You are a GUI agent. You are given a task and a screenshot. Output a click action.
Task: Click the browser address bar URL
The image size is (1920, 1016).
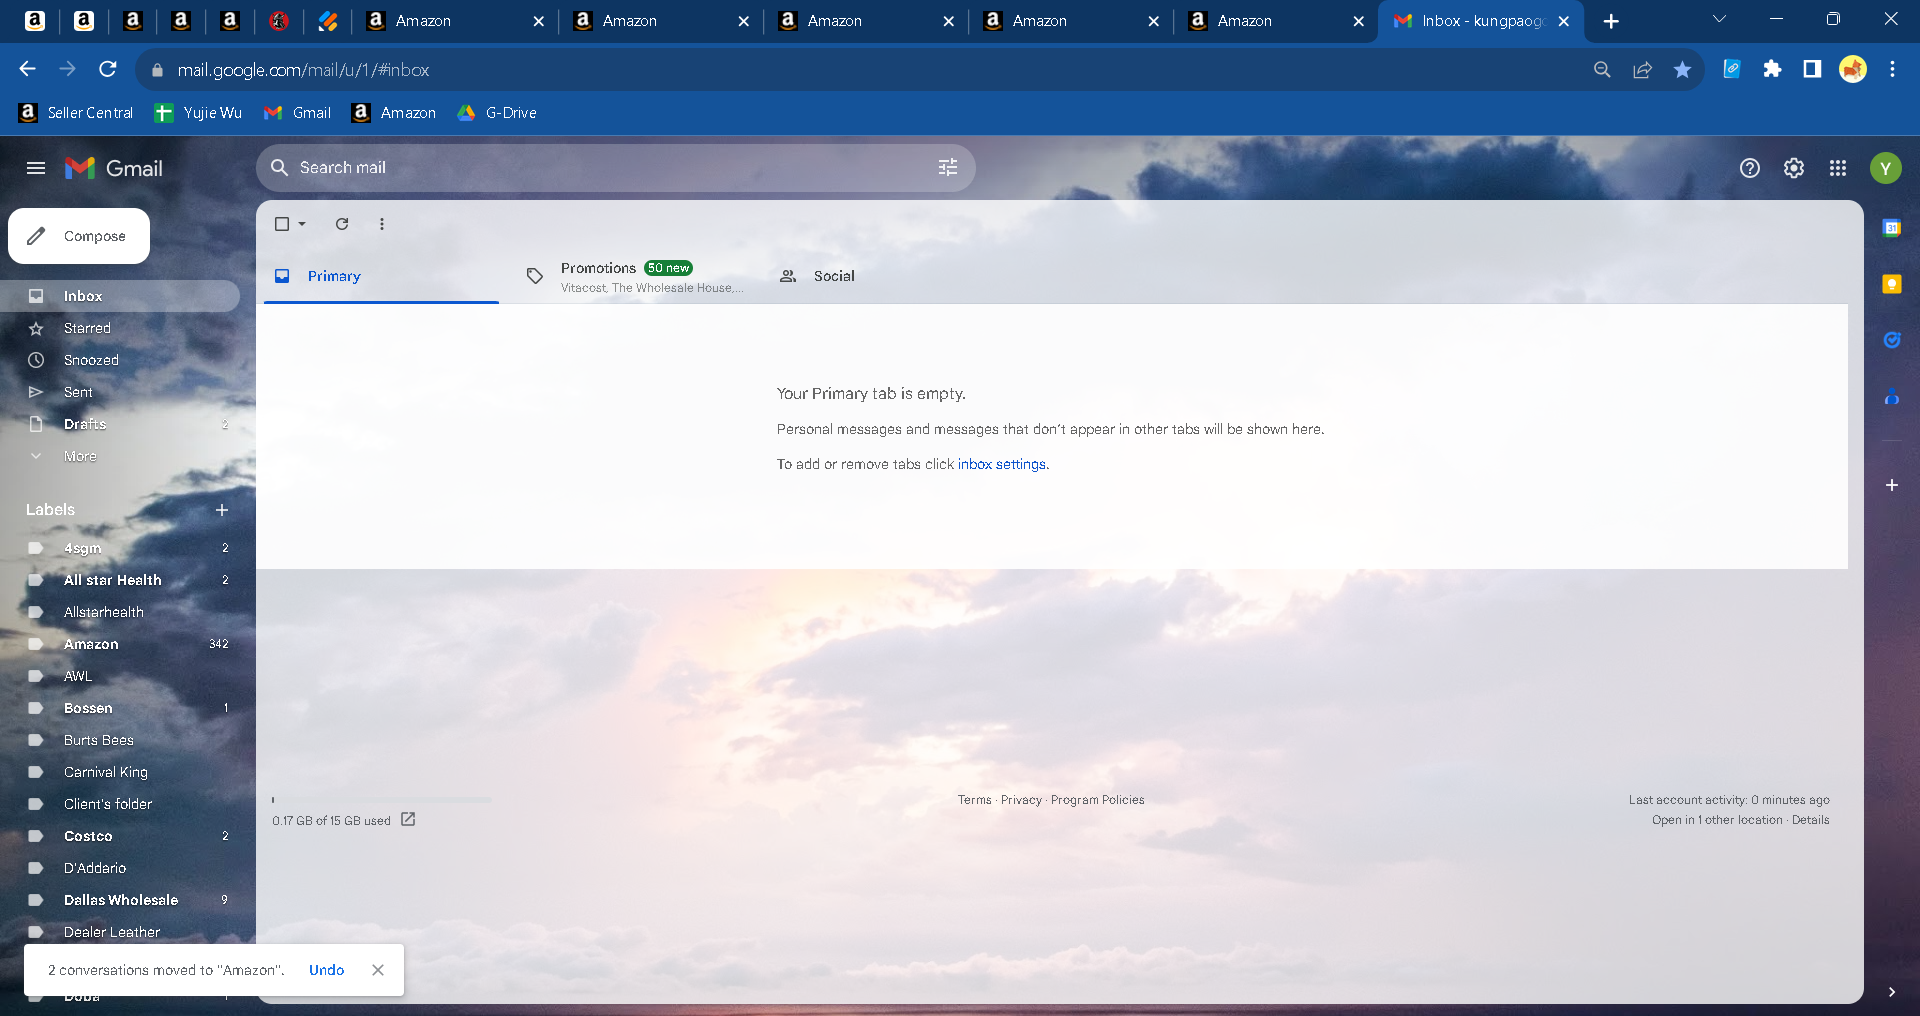(x=303, y=70)
